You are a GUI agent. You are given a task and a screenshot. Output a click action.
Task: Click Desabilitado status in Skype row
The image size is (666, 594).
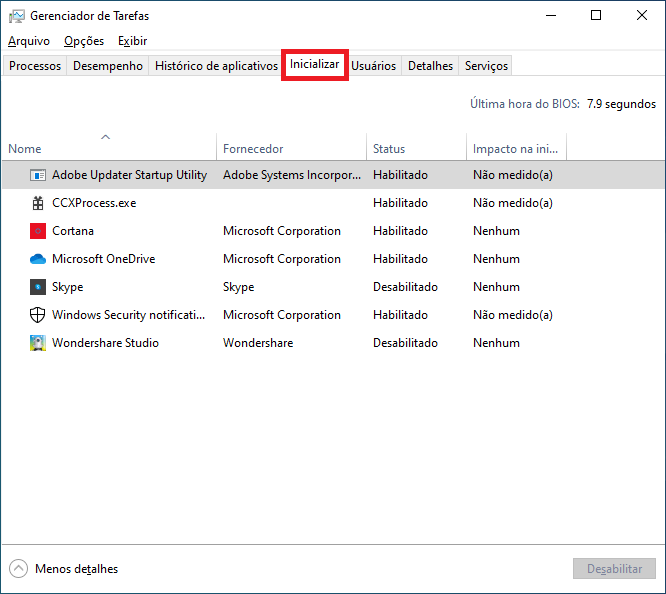pyautogui.click(x=405, y=287)
